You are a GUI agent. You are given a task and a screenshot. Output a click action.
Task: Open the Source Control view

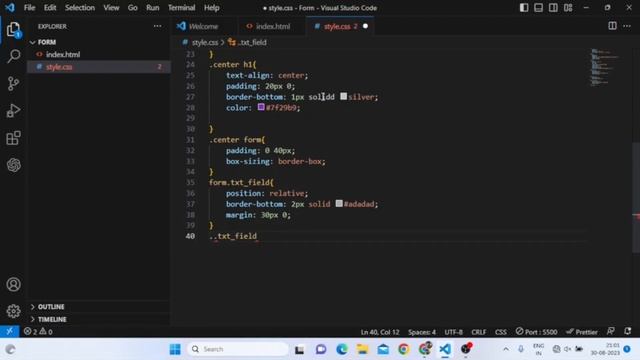[13, 83]
